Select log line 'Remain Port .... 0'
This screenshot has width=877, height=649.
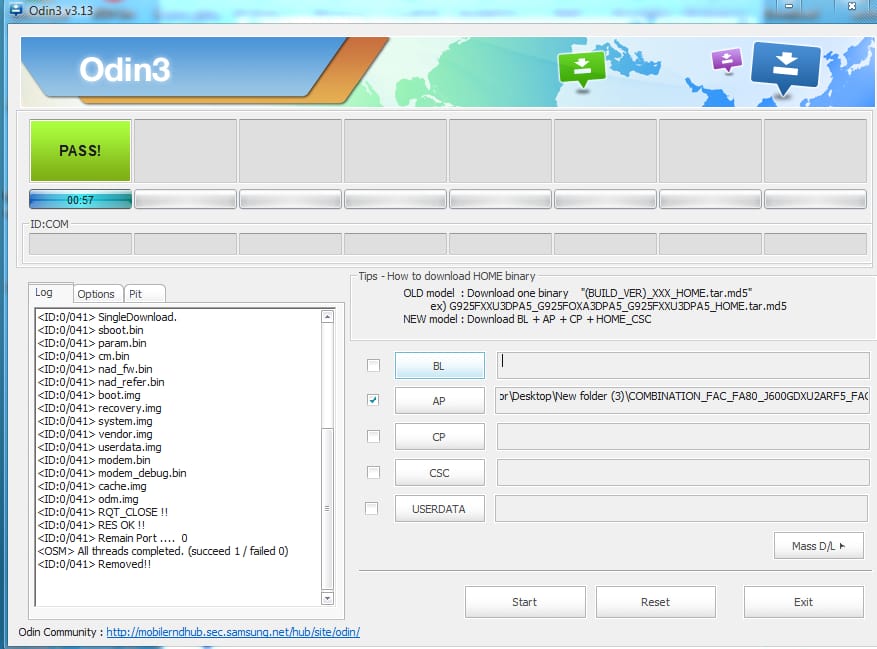point(112,538)
